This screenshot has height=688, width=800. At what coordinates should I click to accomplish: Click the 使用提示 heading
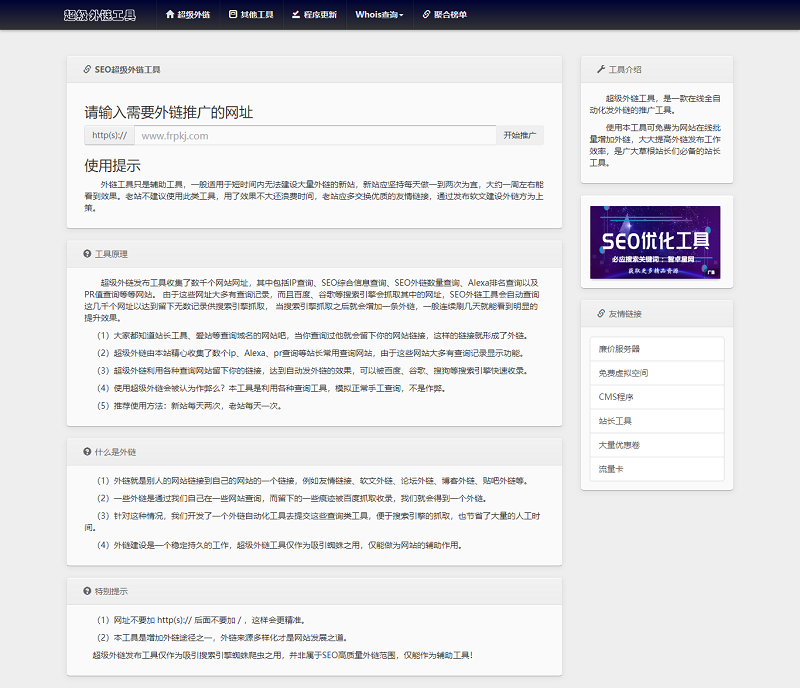click(112, 165)
